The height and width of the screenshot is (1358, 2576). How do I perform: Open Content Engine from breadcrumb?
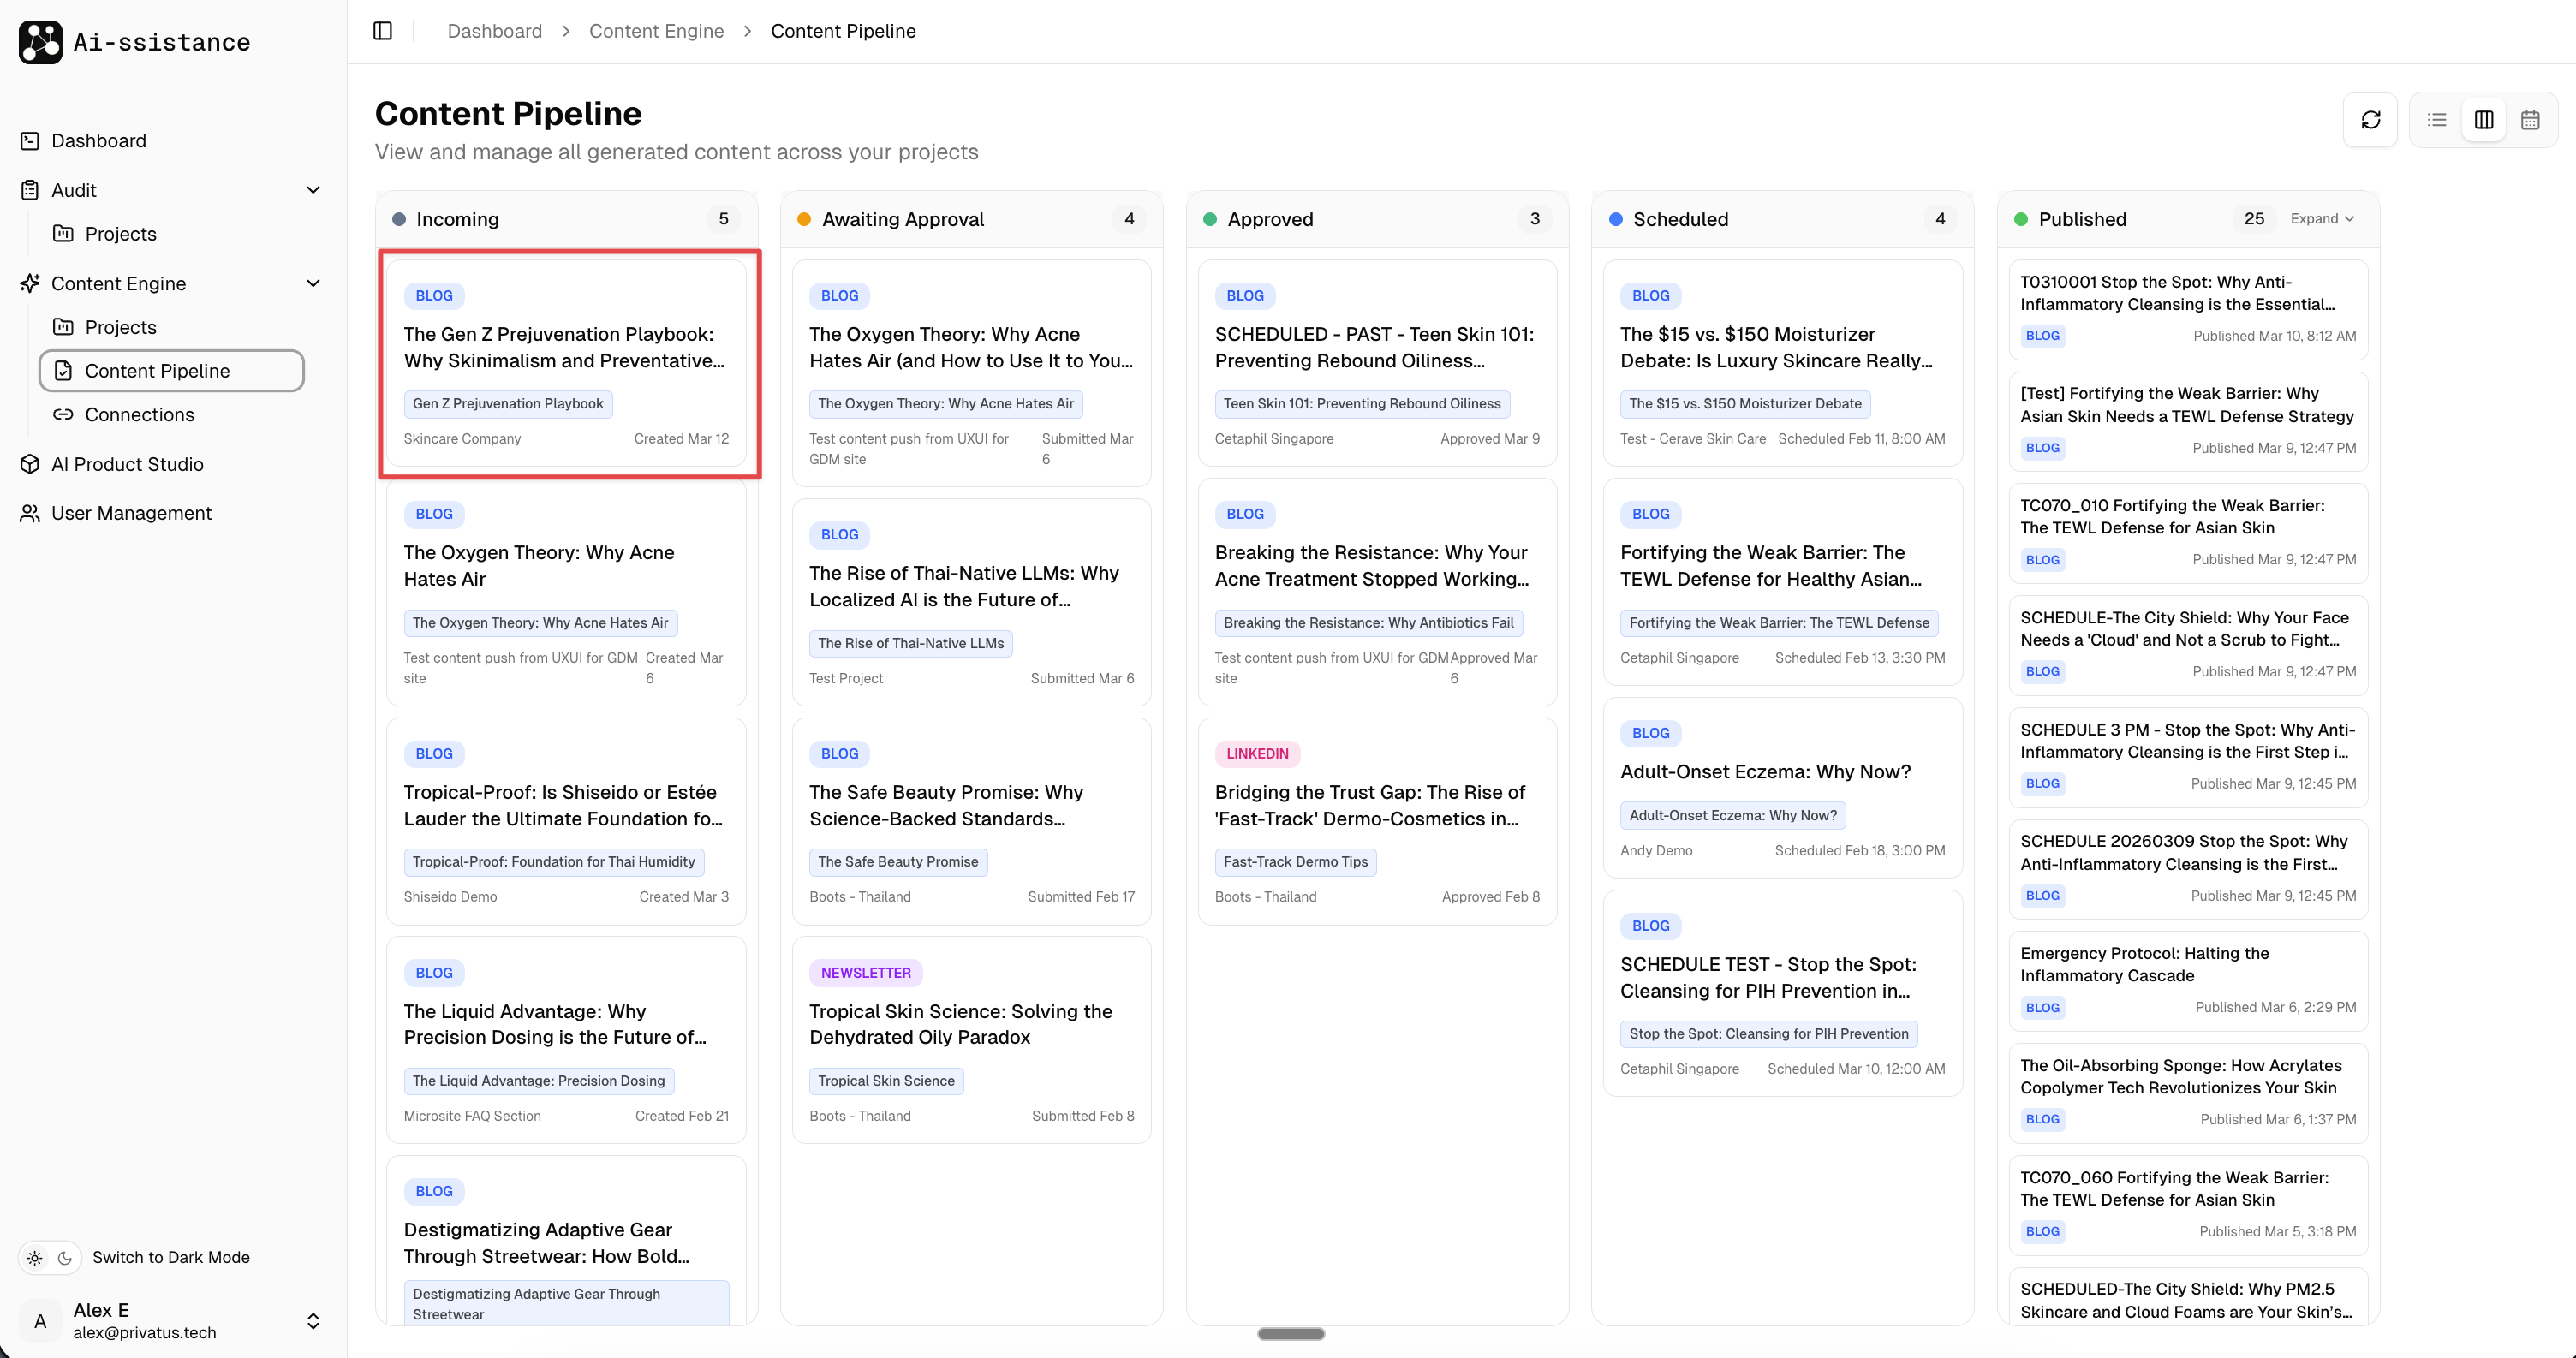pyautogui.click(x=656, y=31)
